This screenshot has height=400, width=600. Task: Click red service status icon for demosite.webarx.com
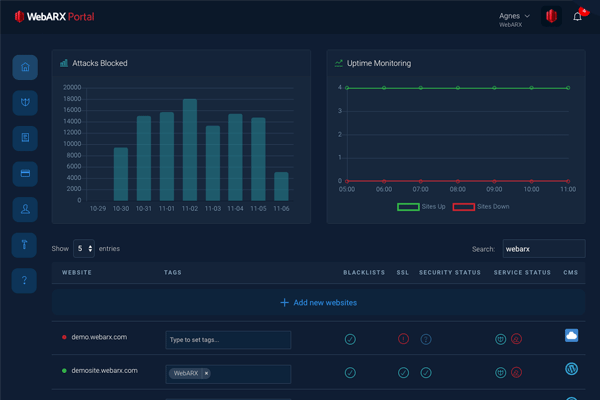pos(516,372)
